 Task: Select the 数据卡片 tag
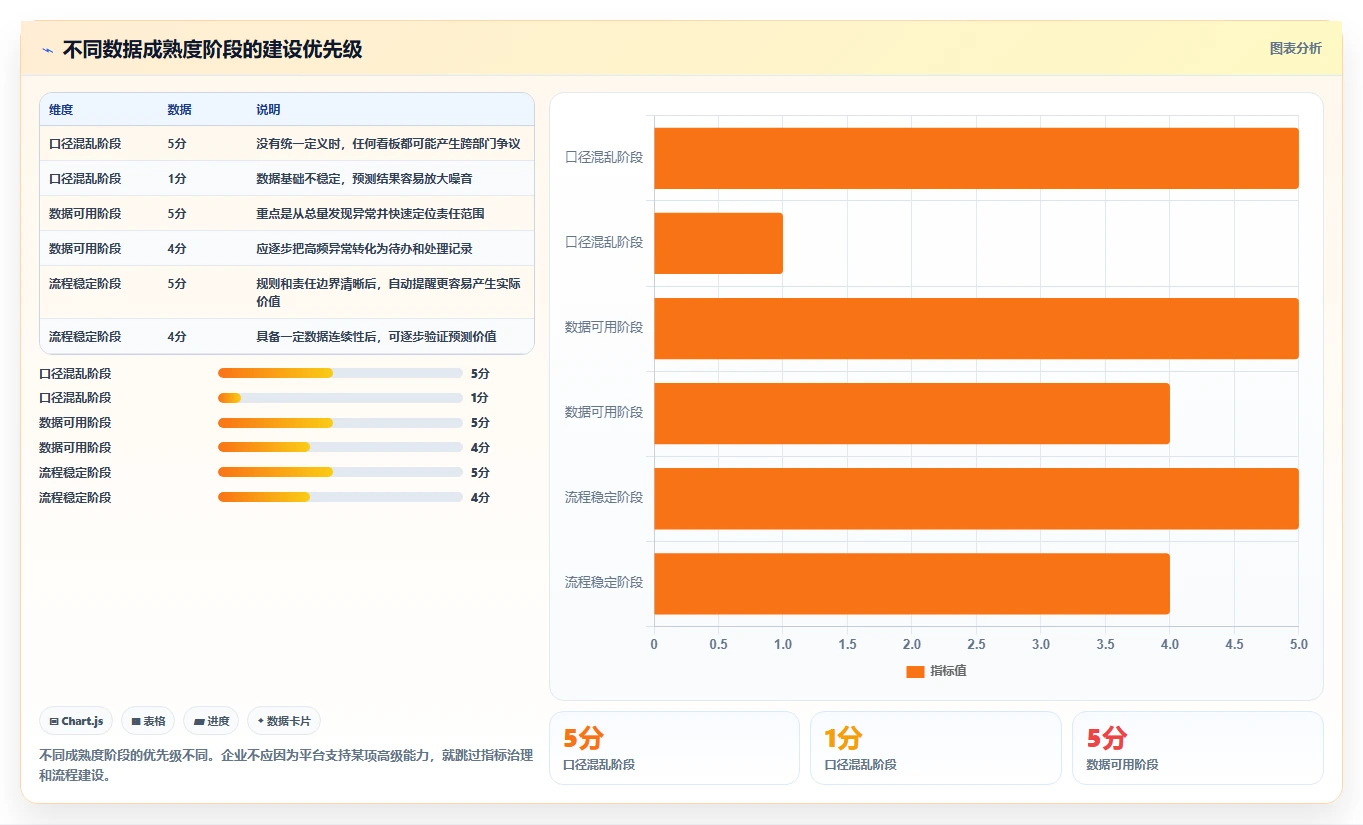283,721
